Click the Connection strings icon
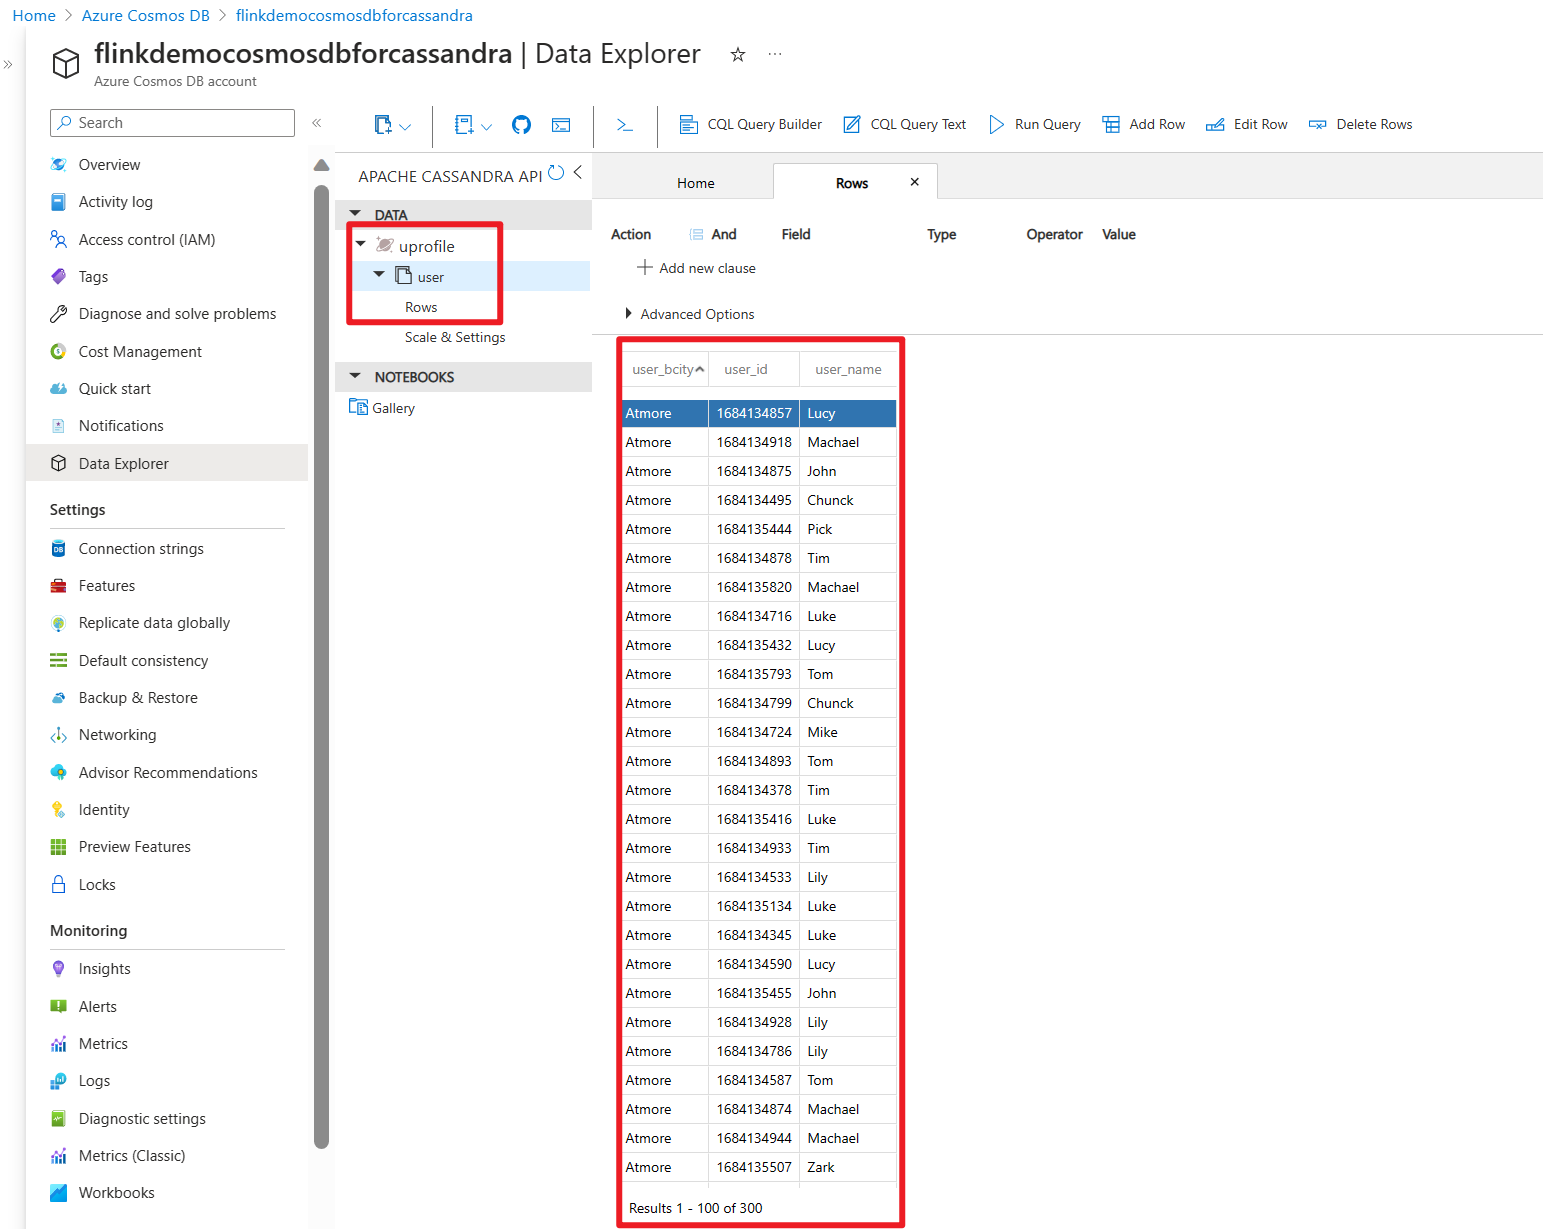This screenshot has height=1229, width=1543. 59,549
